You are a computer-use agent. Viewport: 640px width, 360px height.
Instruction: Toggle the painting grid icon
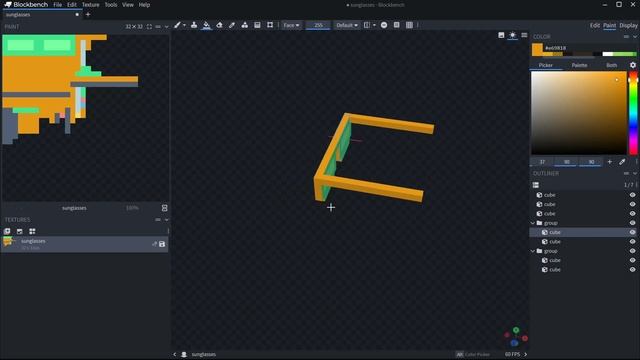409,25
